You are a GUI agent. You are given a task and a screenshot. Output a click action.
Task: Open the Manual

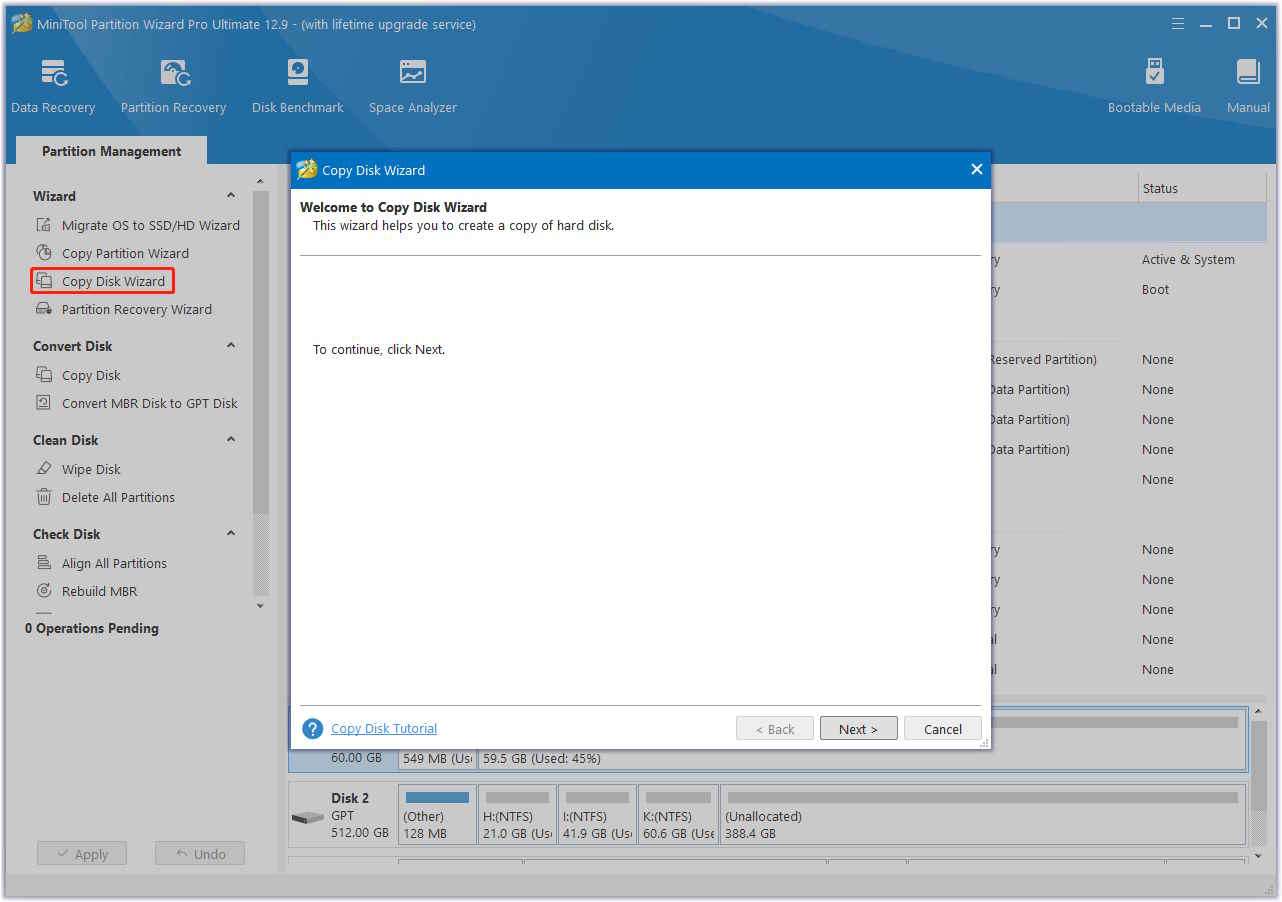(1247, 86)
